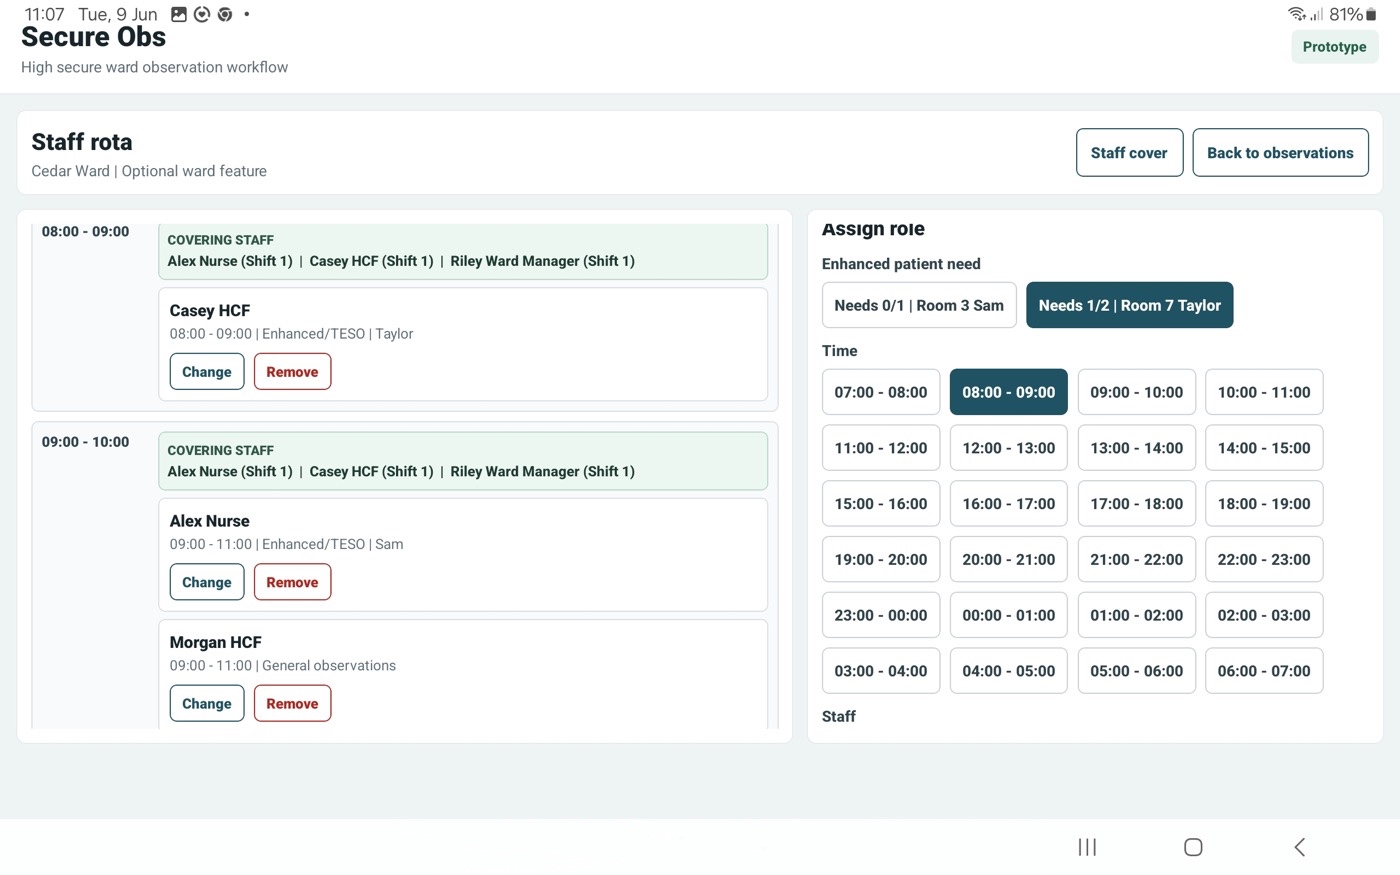Click the Secure Obs app title

pos(93,37)
